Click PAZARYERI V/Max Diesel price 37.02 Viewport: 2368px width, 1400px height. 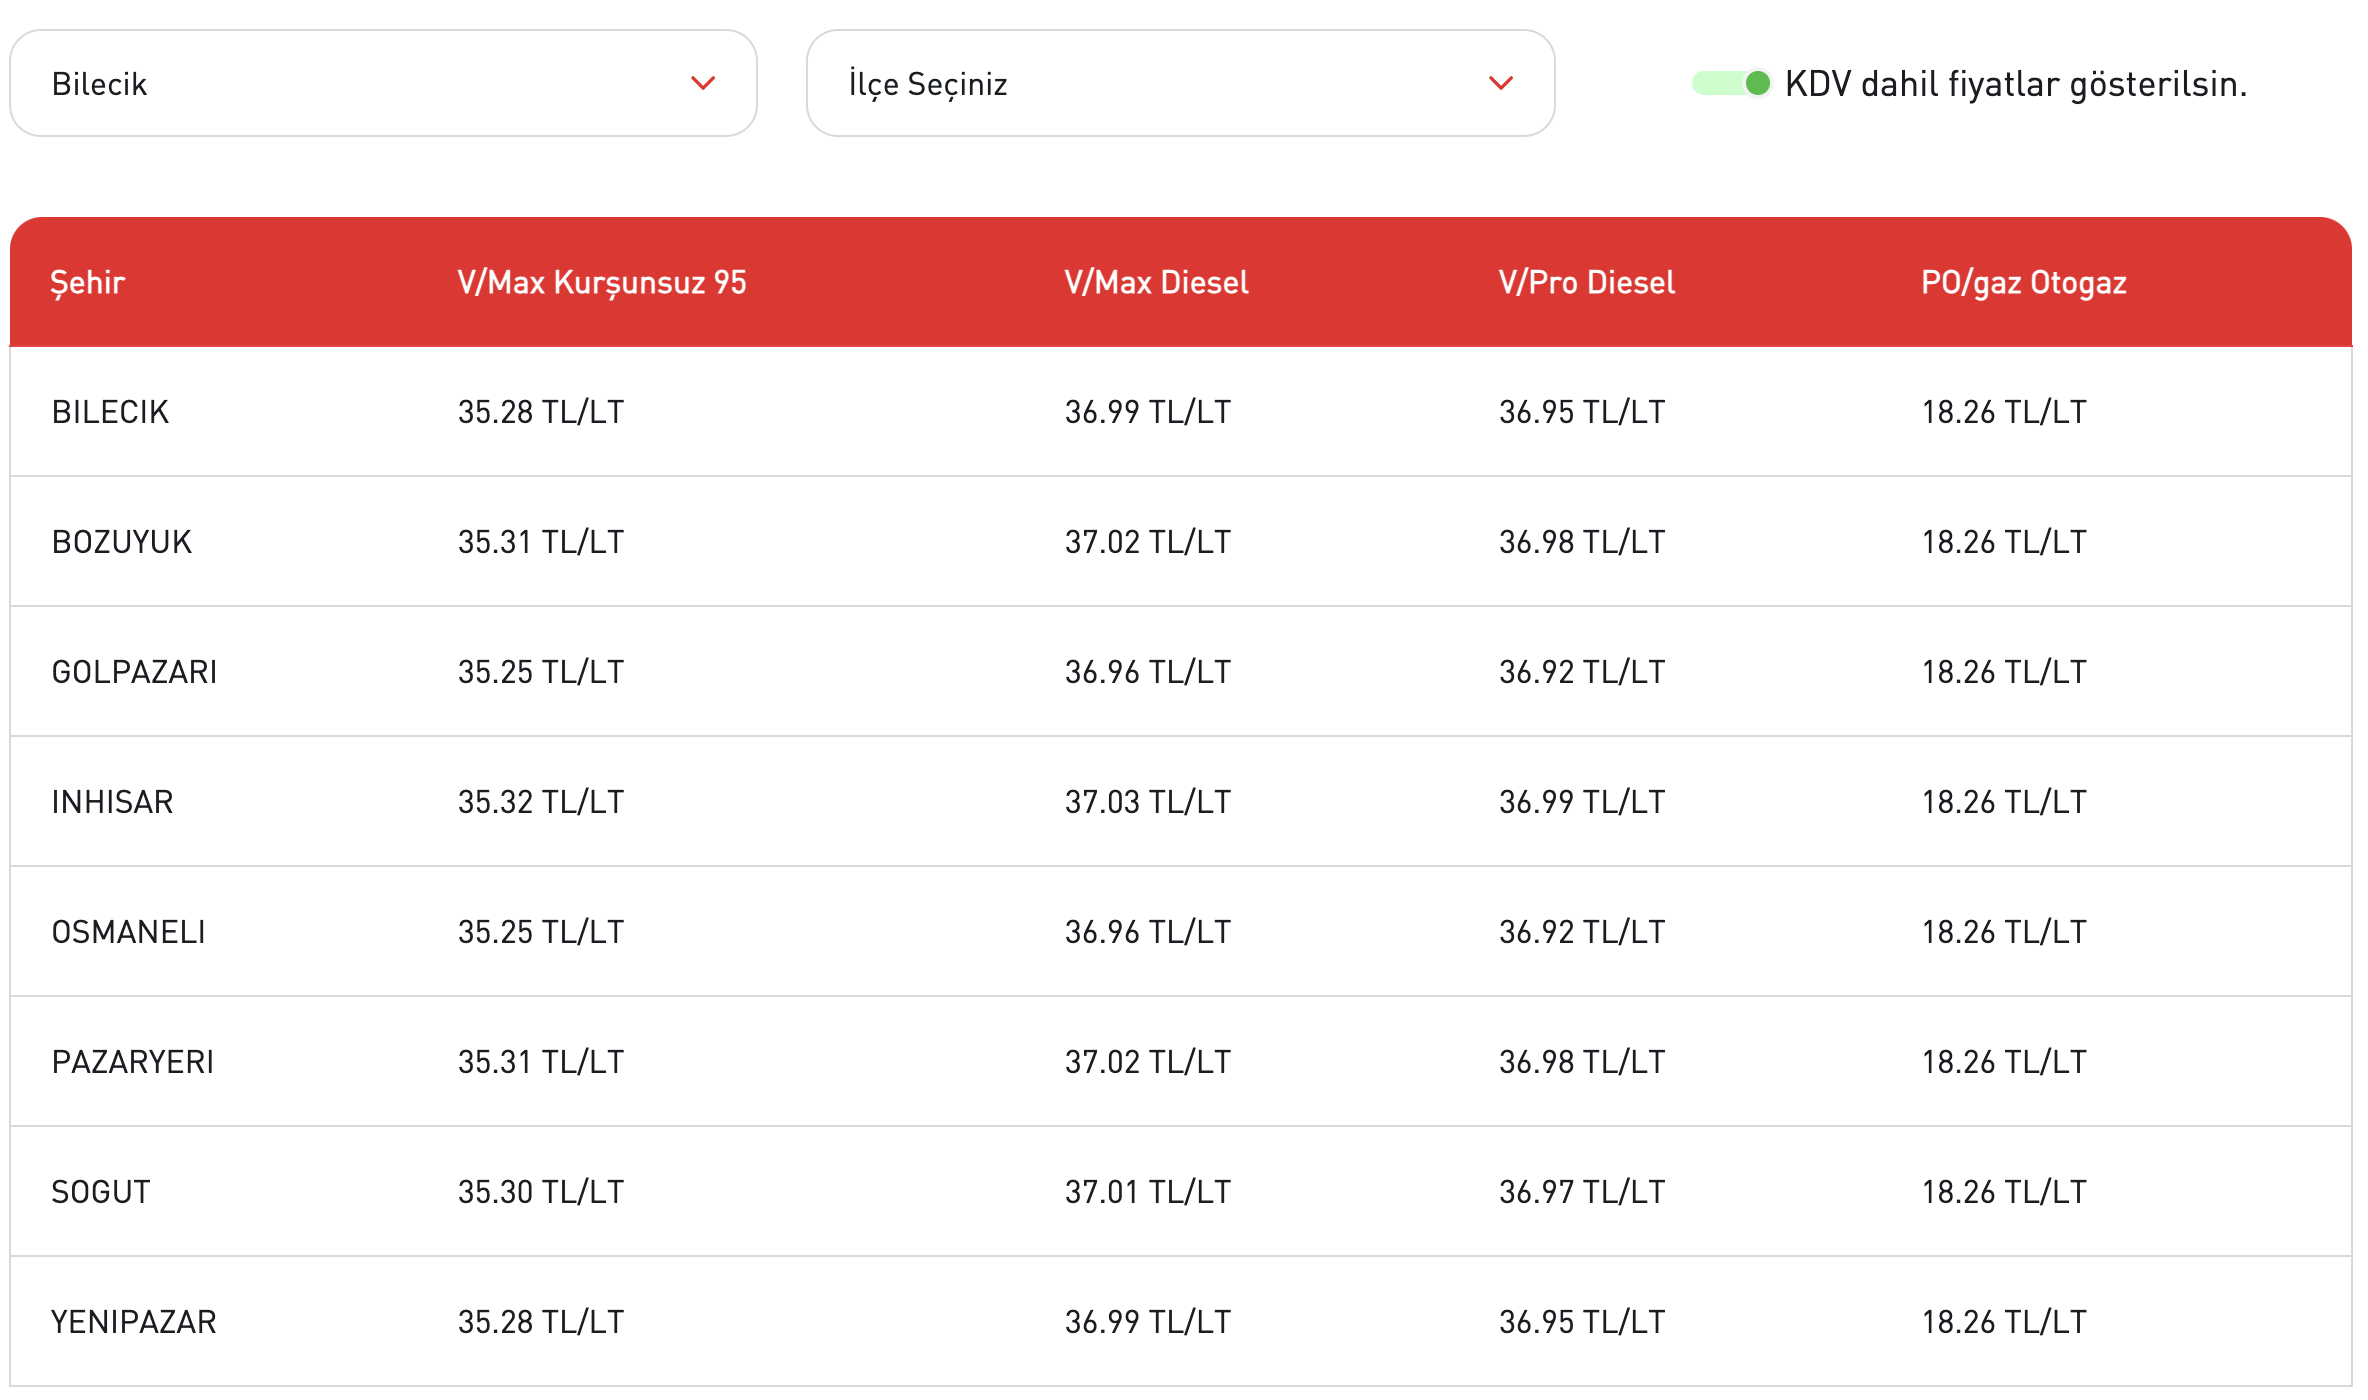(1147, 1062)
